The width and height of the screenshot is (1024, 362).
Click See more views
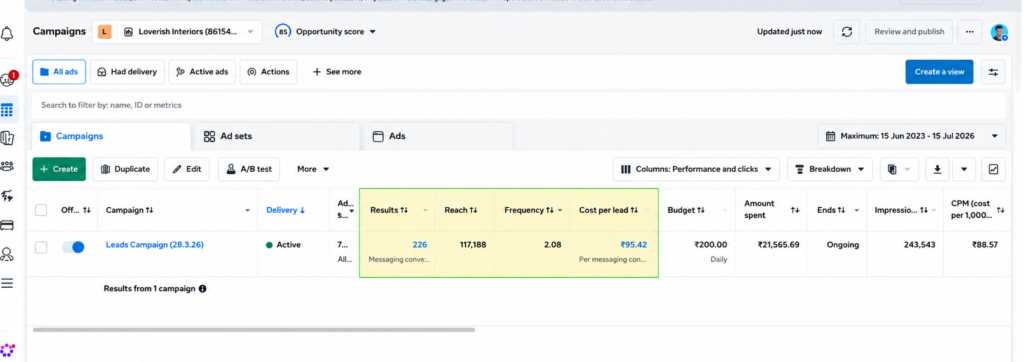tap(337, 72)
